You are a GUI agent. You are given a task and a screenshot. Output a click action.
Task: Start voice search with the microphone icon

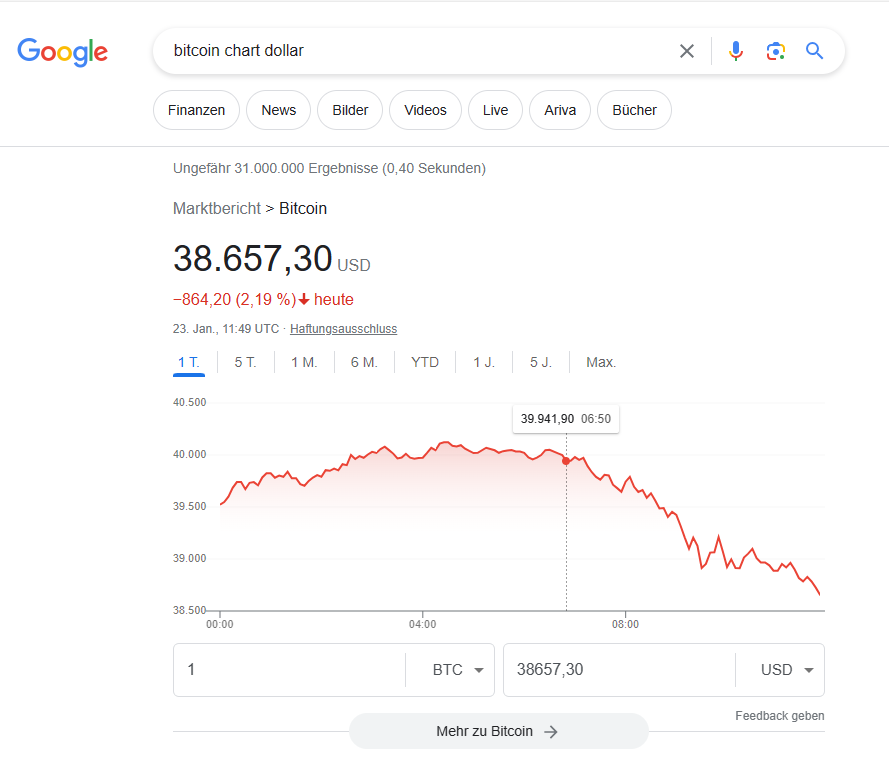point(735,51)
